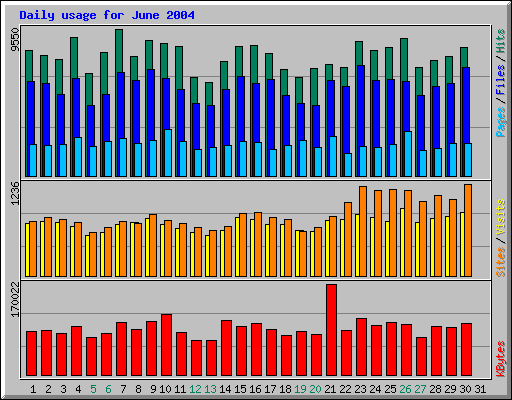Click the green hits bar for day 4

(x=74, y=57)
